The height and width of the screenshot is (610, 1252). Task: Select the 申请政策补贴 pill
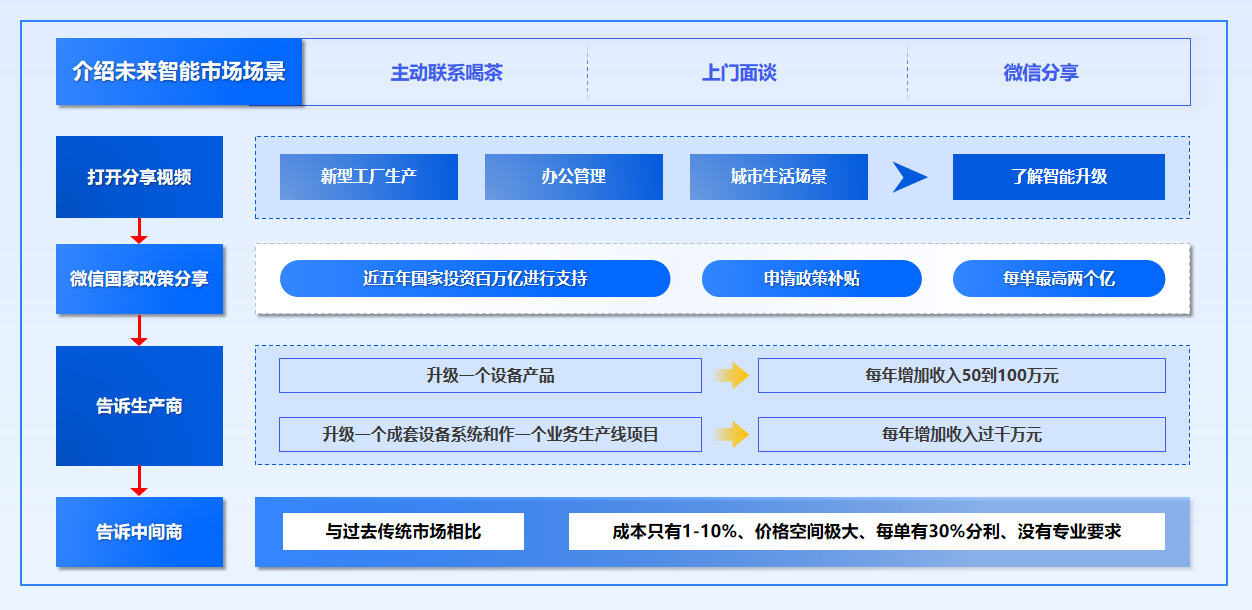click(811, 279)
